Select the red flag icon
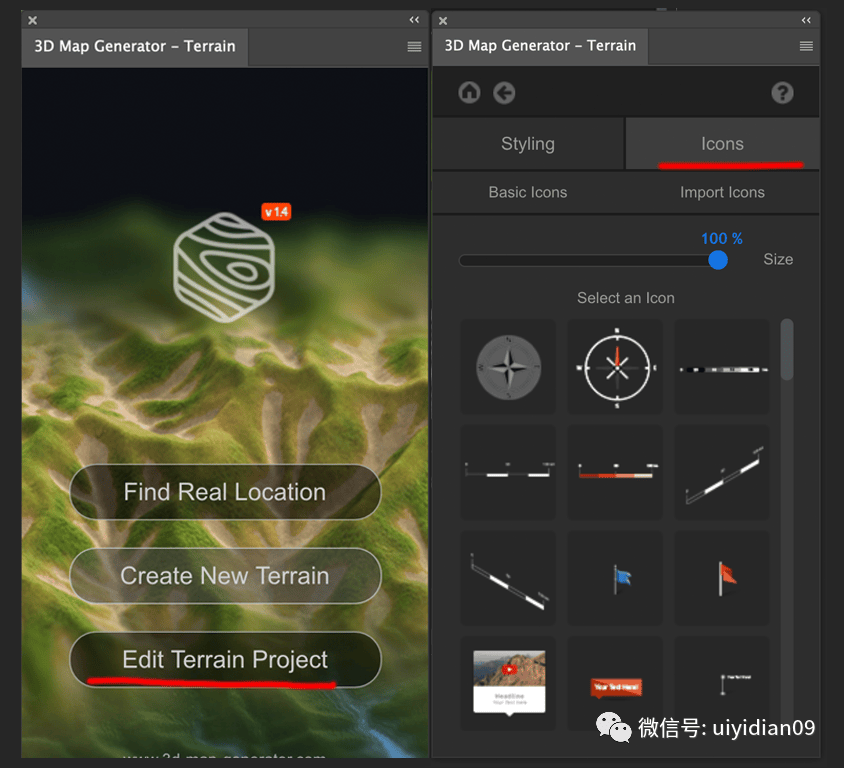The width and height of the screenshot is (844, 768). point(722,578)
